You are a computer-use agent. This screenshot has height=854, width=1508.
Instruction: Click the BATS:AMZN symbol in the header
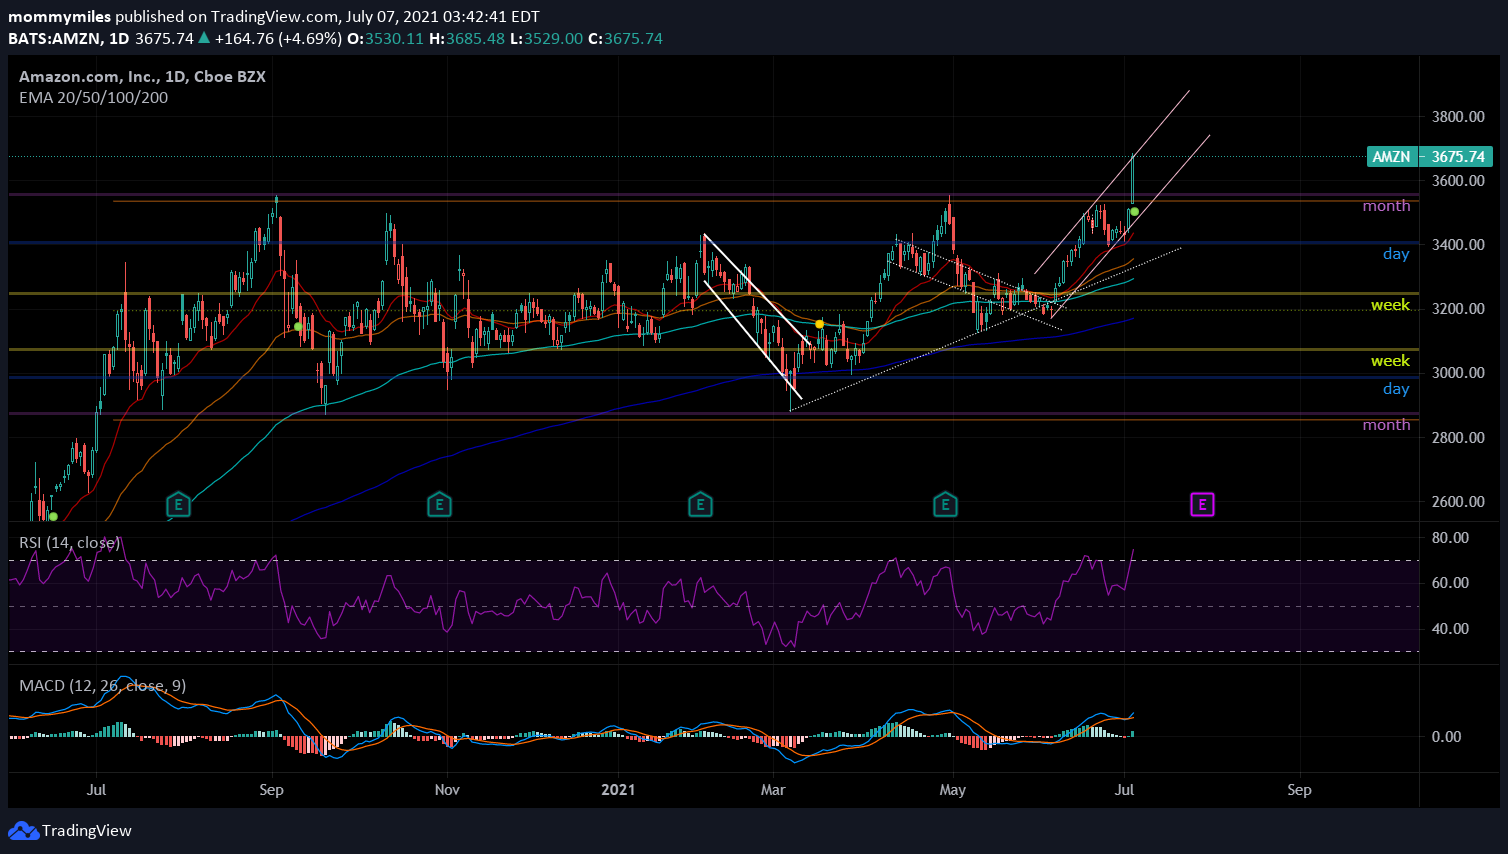coord(55,39)
